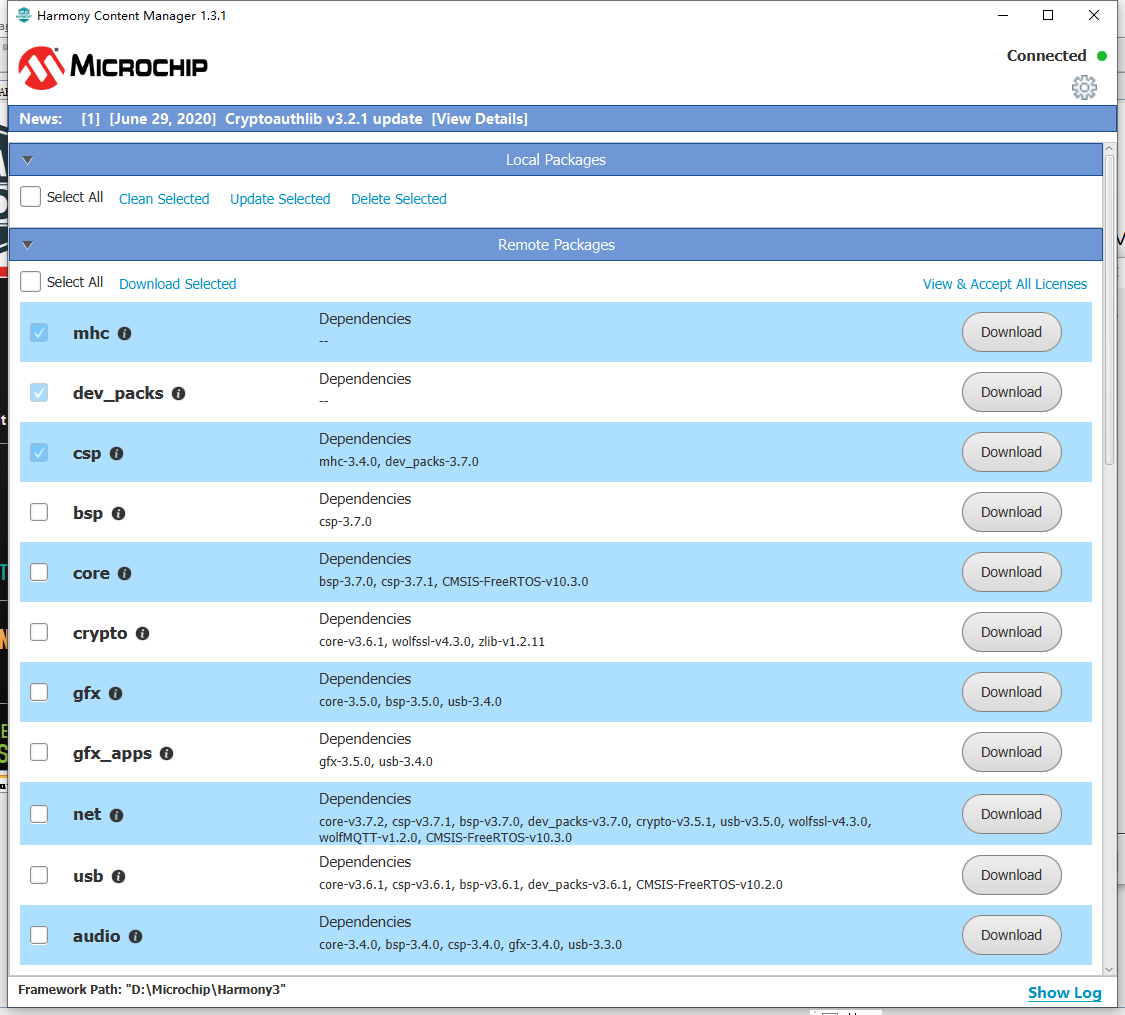Check the bsp package checkbox
This screenshot has width=1125, height=1015.
(39, 512)
